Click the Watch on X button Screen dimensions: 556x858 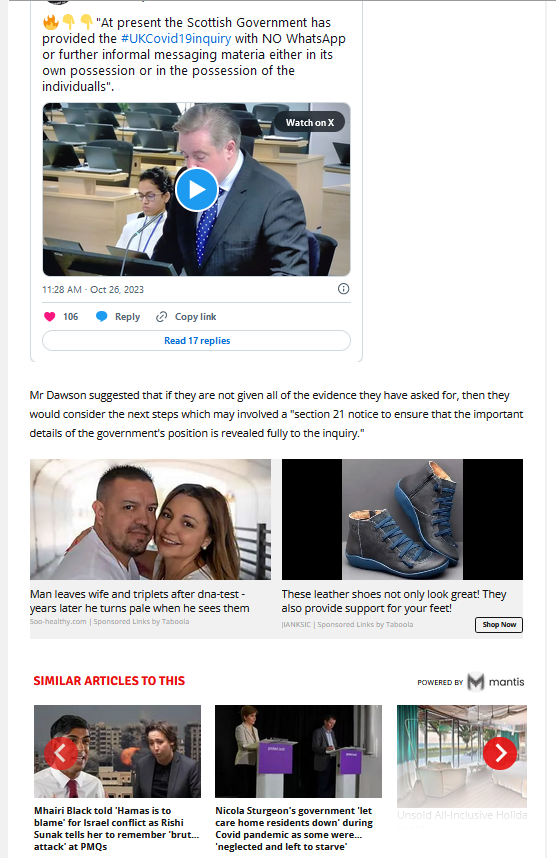tap(310, 123)
